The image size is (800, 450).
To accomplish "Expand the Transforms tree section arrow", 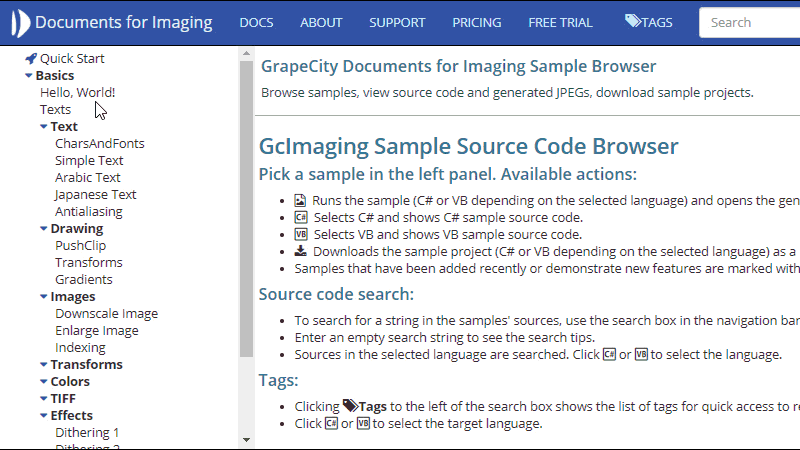I will tap(44, 365).
